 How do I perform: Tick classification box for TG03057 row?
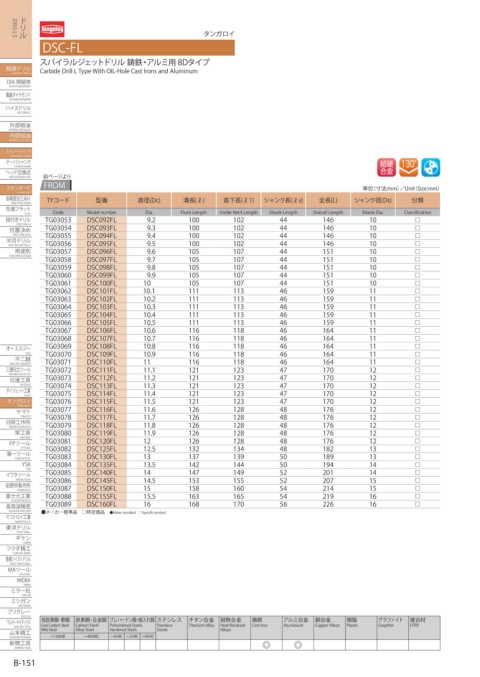[417, 251]
